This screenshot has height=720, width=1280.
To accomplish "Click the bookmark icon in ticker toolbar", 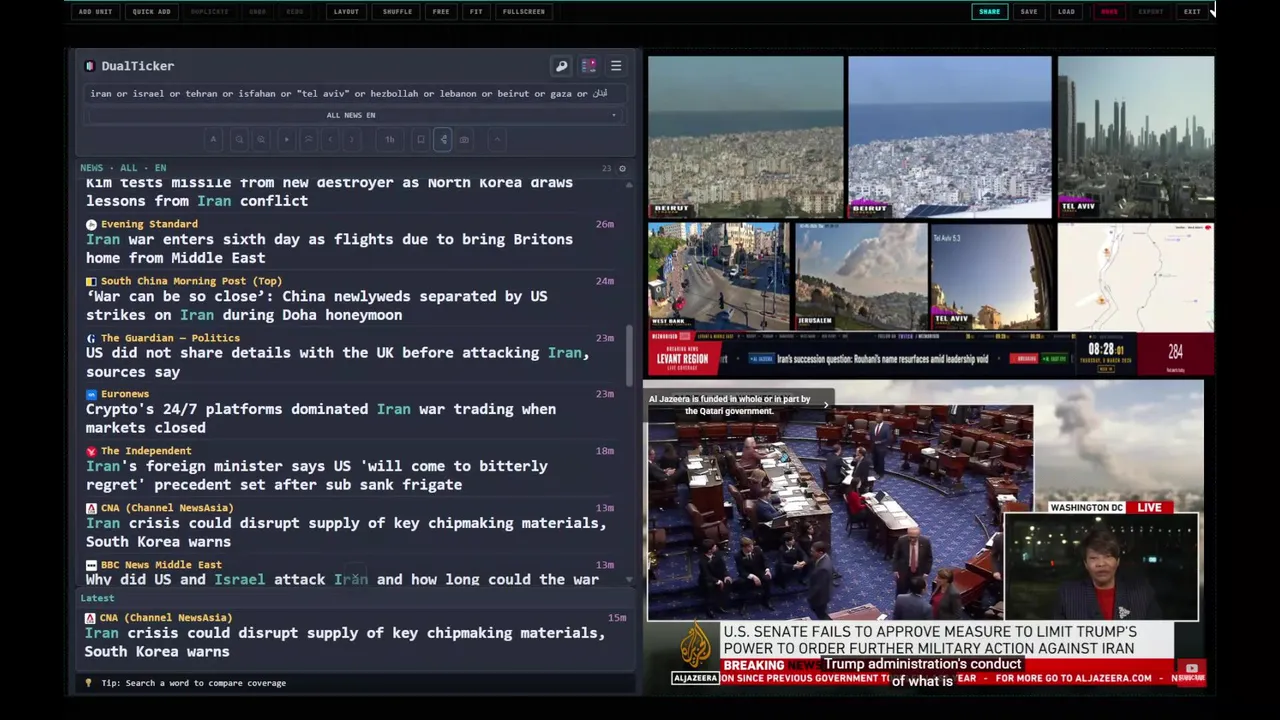I will click(x=421, y=139).
